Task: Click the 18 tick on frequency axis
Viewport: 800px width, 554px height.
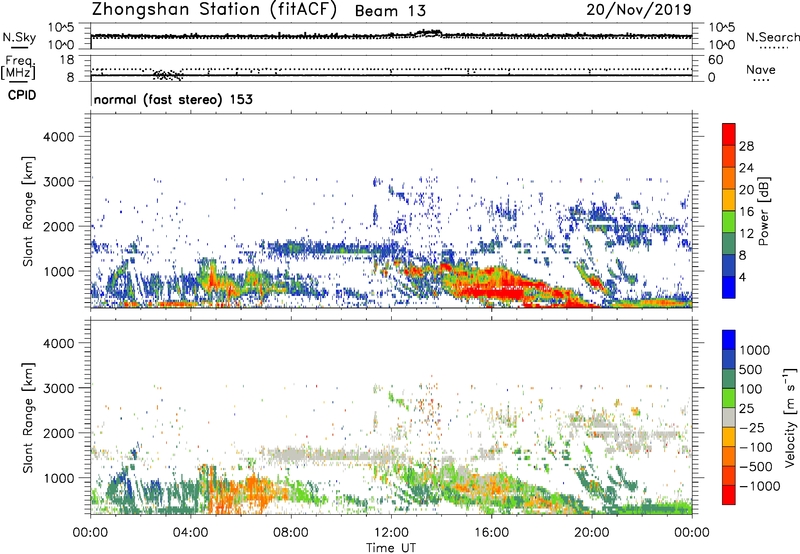Action: [x=67, y=60]
